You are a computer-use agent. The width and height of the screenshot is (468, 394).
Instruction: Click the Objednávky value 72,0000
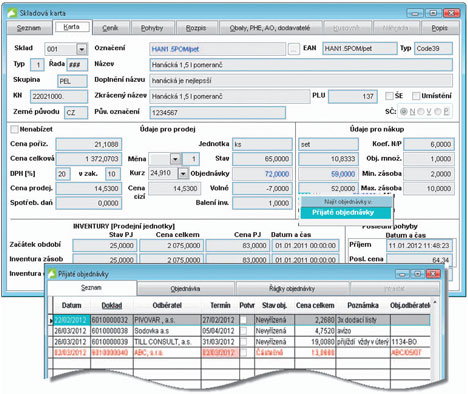(x=262, y=174)
